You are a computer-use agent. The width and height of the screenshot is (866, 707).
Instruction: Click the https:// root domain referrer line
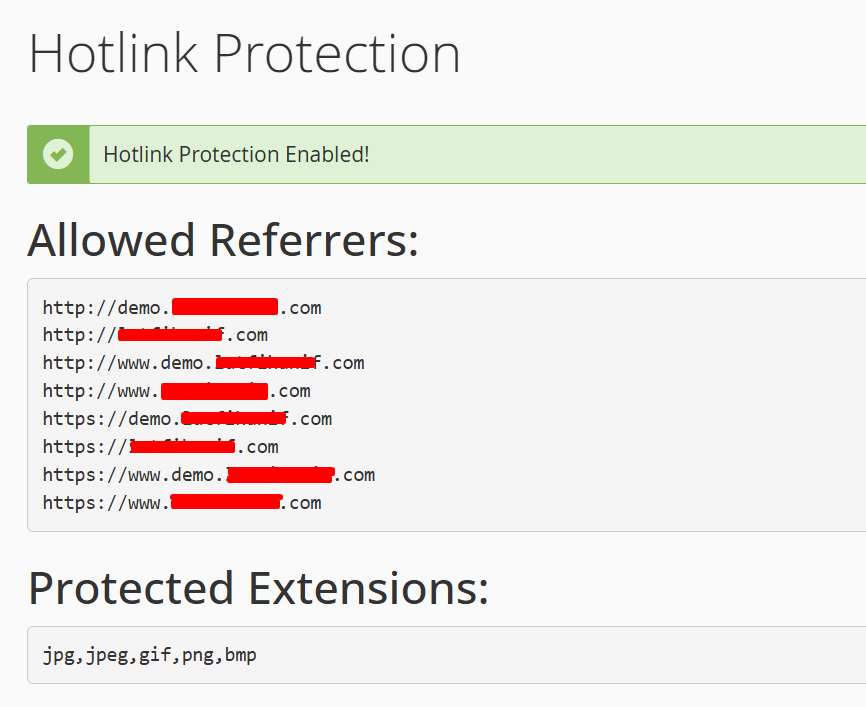(161, 447)
